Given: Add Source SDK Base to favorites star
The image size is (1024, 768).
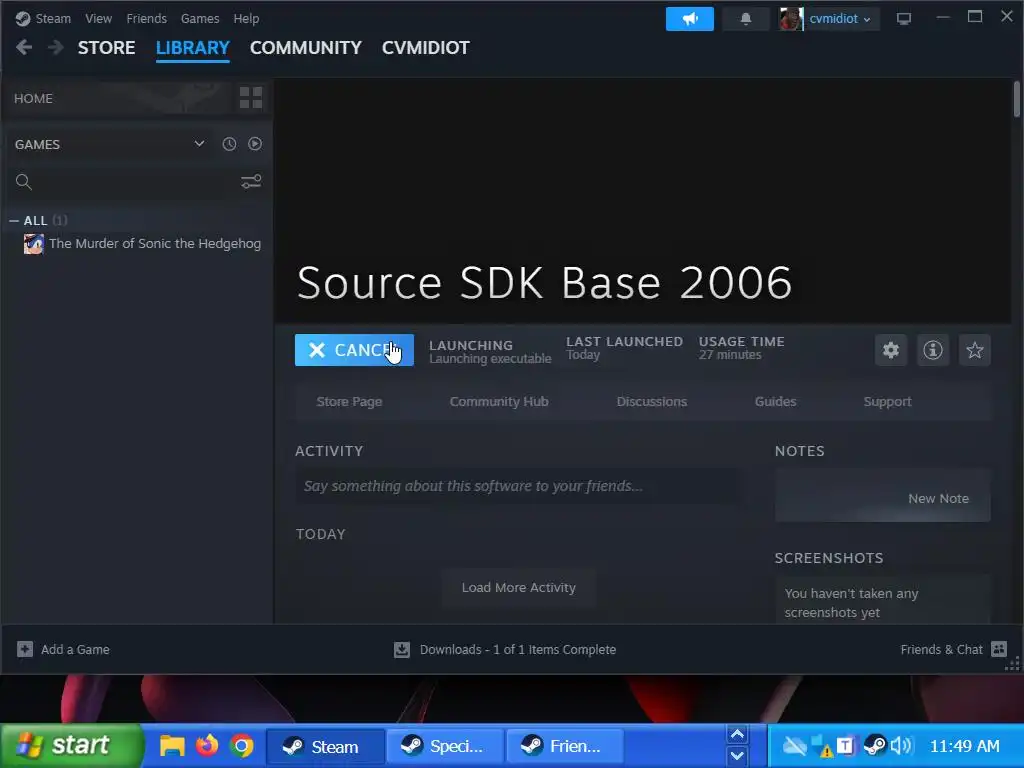Looking at the screenshot, I should [x=974, y=350].
